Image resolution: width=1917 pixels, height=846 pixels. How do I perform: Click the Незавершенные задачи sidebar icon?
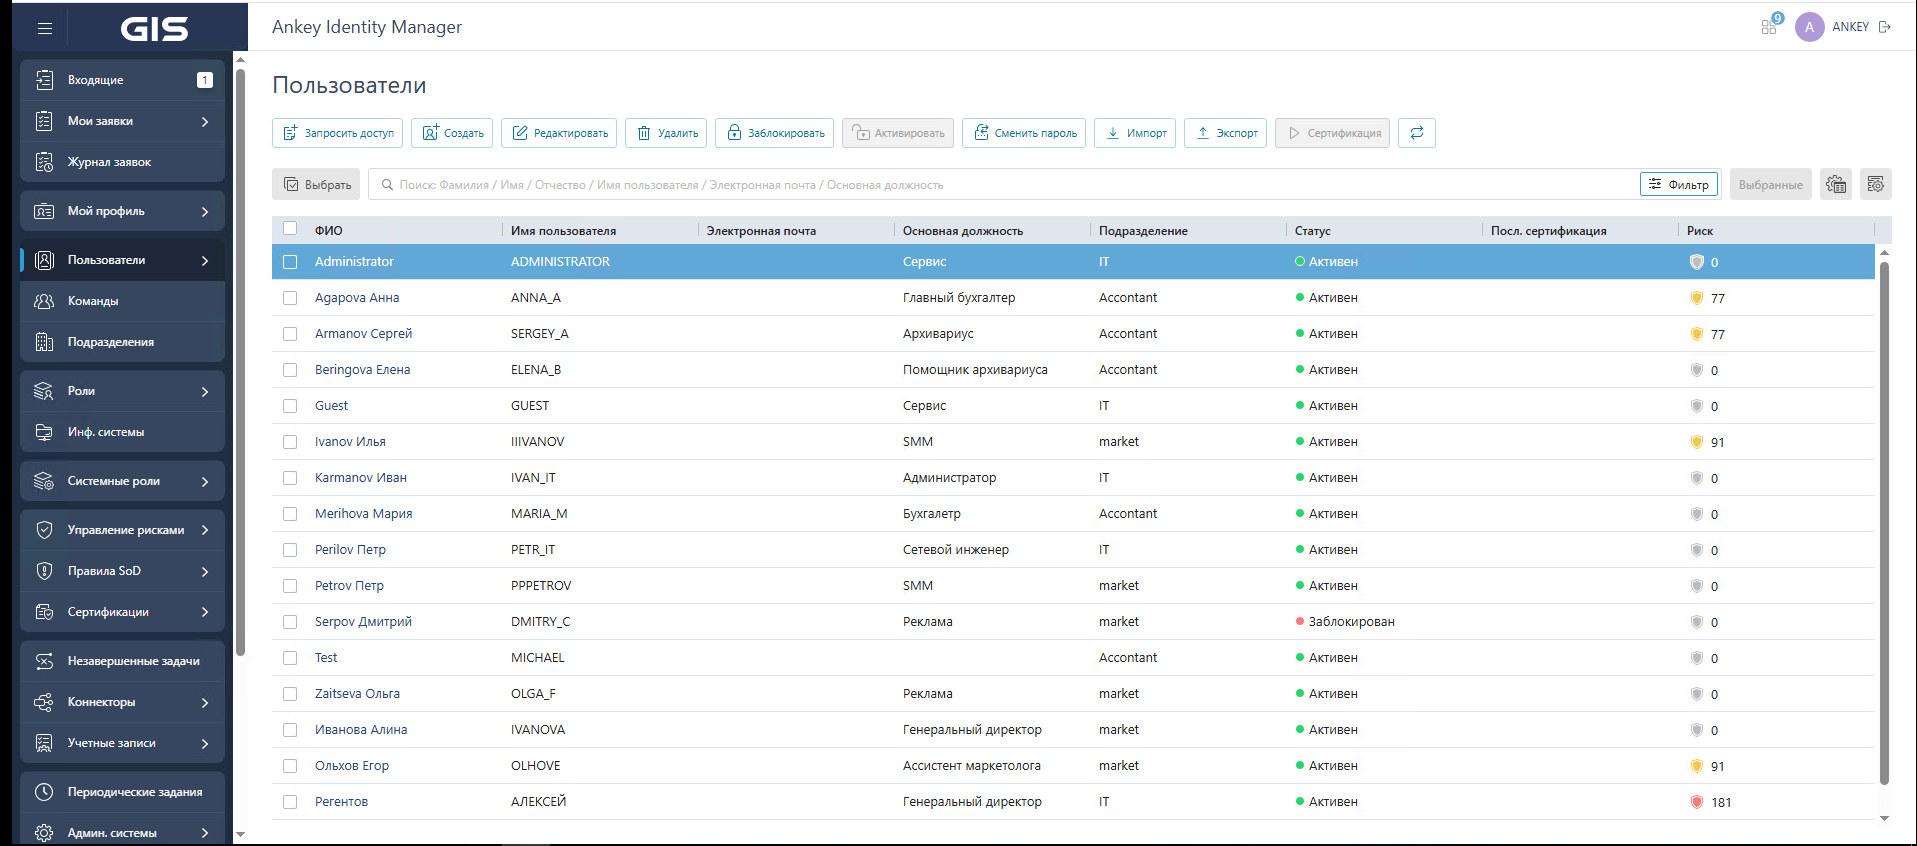tap(44, 661)
